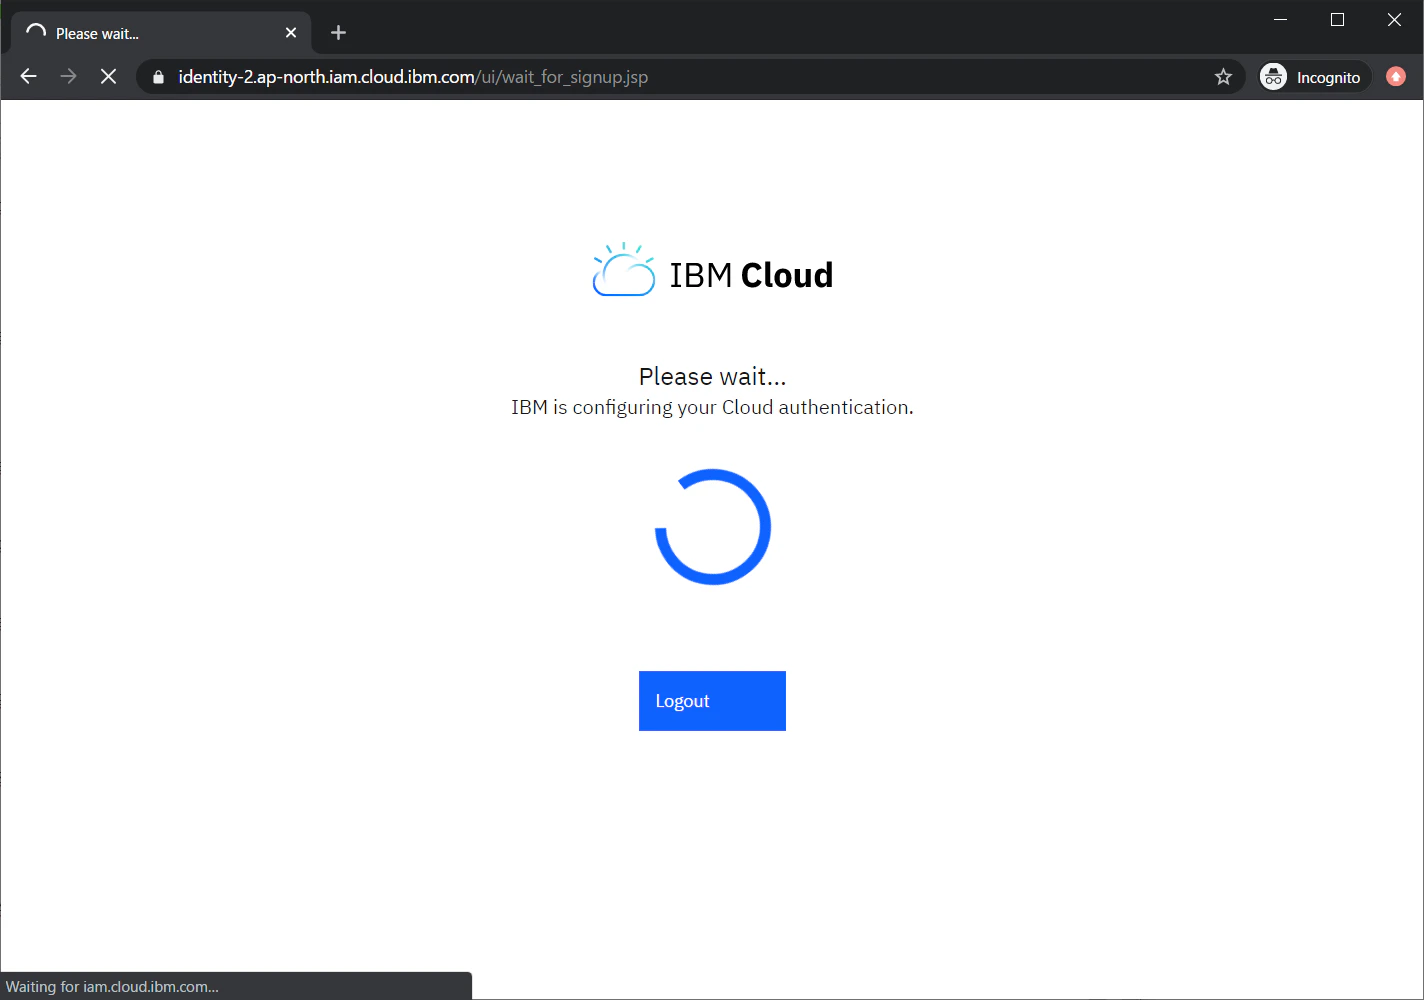Open a new tab with the plus button

pos(338,33)
